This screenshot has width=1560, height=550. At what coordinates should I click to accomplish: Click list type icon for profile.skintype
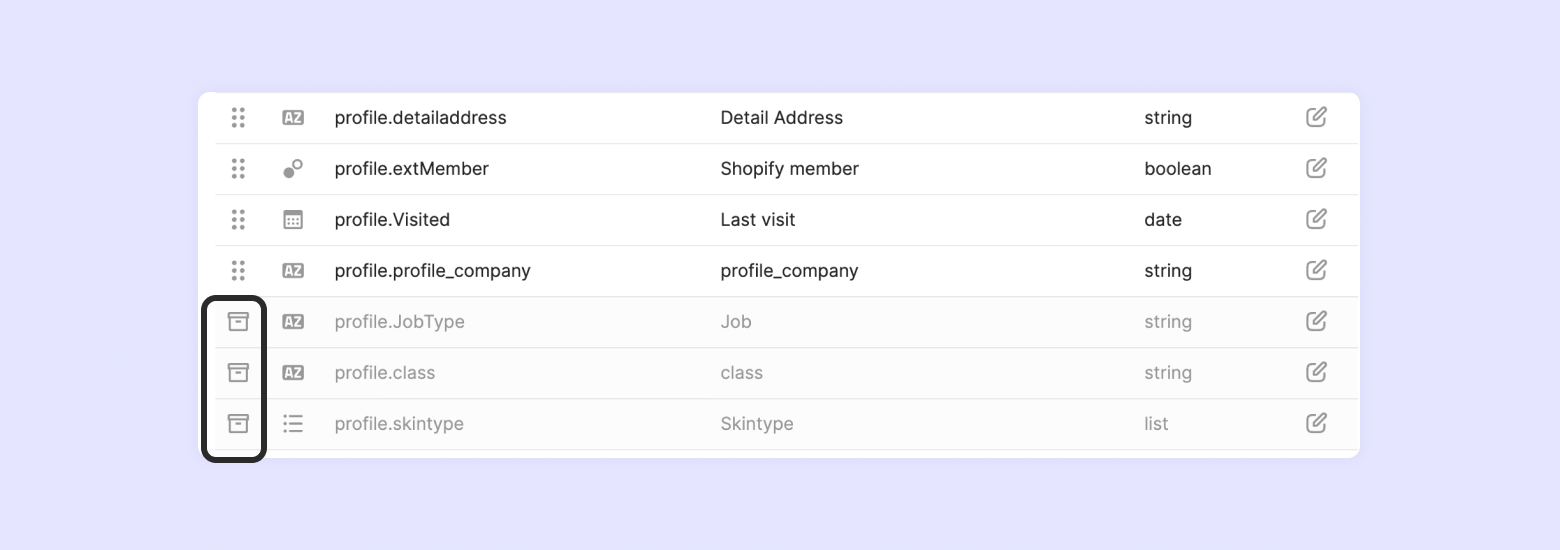293,423
